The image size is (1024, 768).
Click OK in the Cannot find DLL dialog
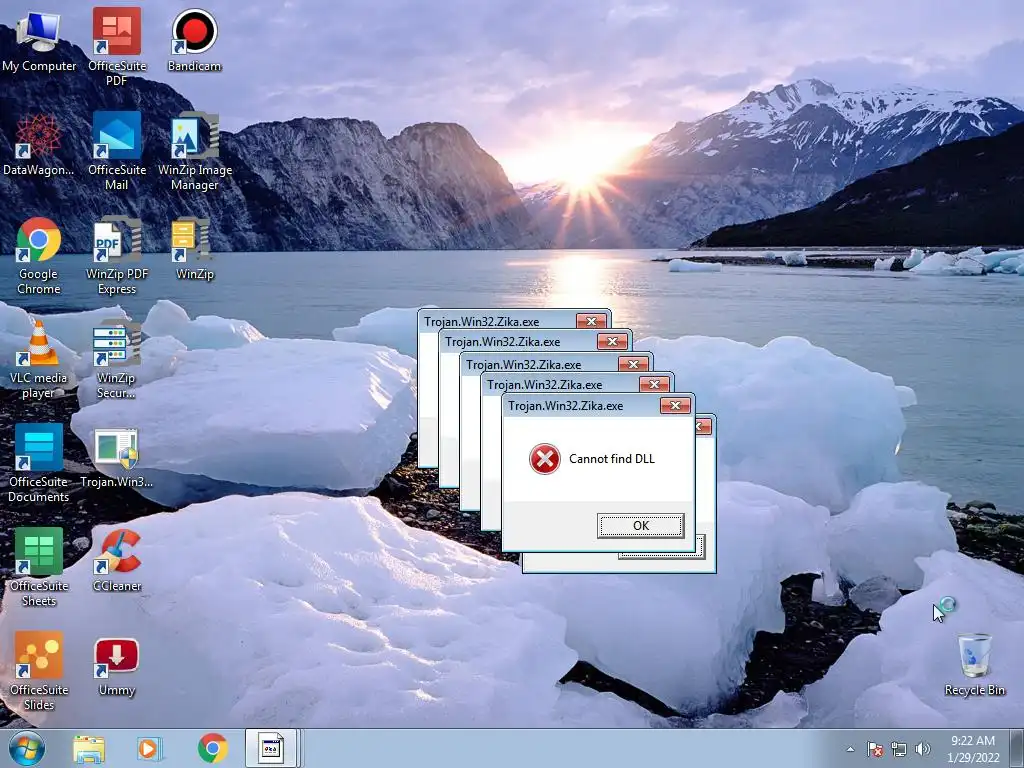[641, 526]
